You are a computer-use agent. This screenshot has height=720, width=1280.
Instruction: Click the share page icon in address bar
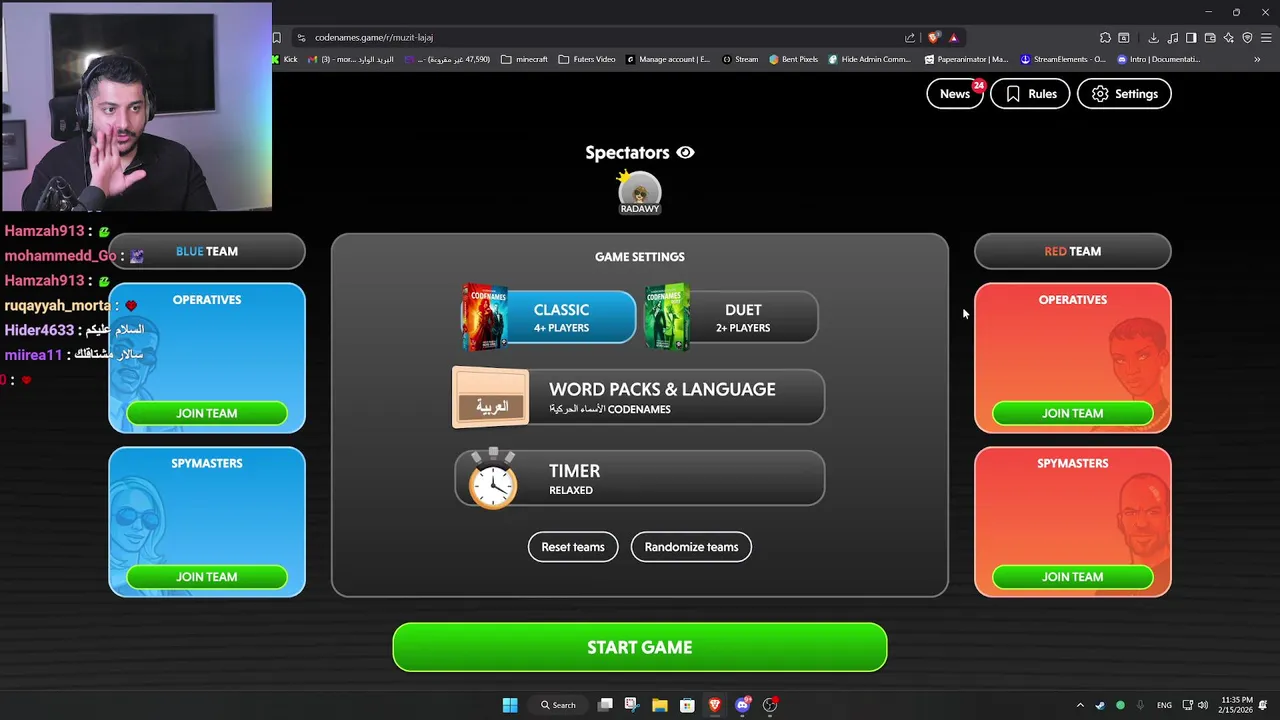[x=910, y=38]
